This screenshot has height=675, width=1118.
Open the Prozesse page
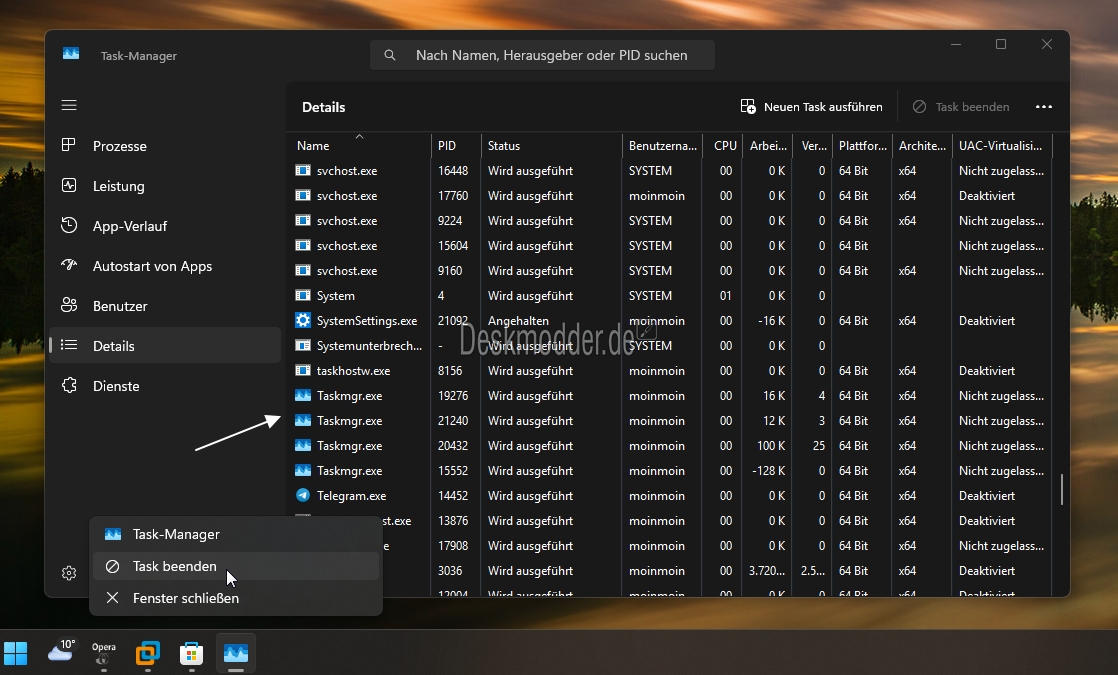click(119, 146)
